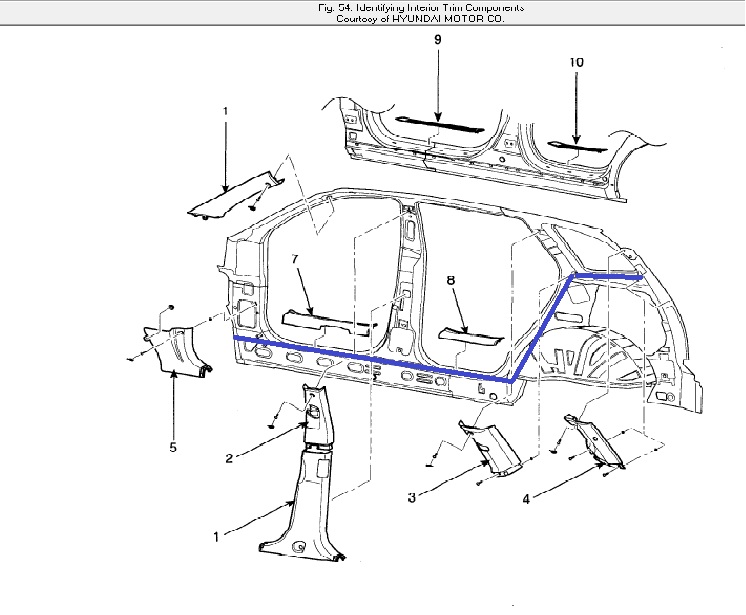Click the number 2 callout label
This screenshot has width=746, height=615.
click(229, 458)
